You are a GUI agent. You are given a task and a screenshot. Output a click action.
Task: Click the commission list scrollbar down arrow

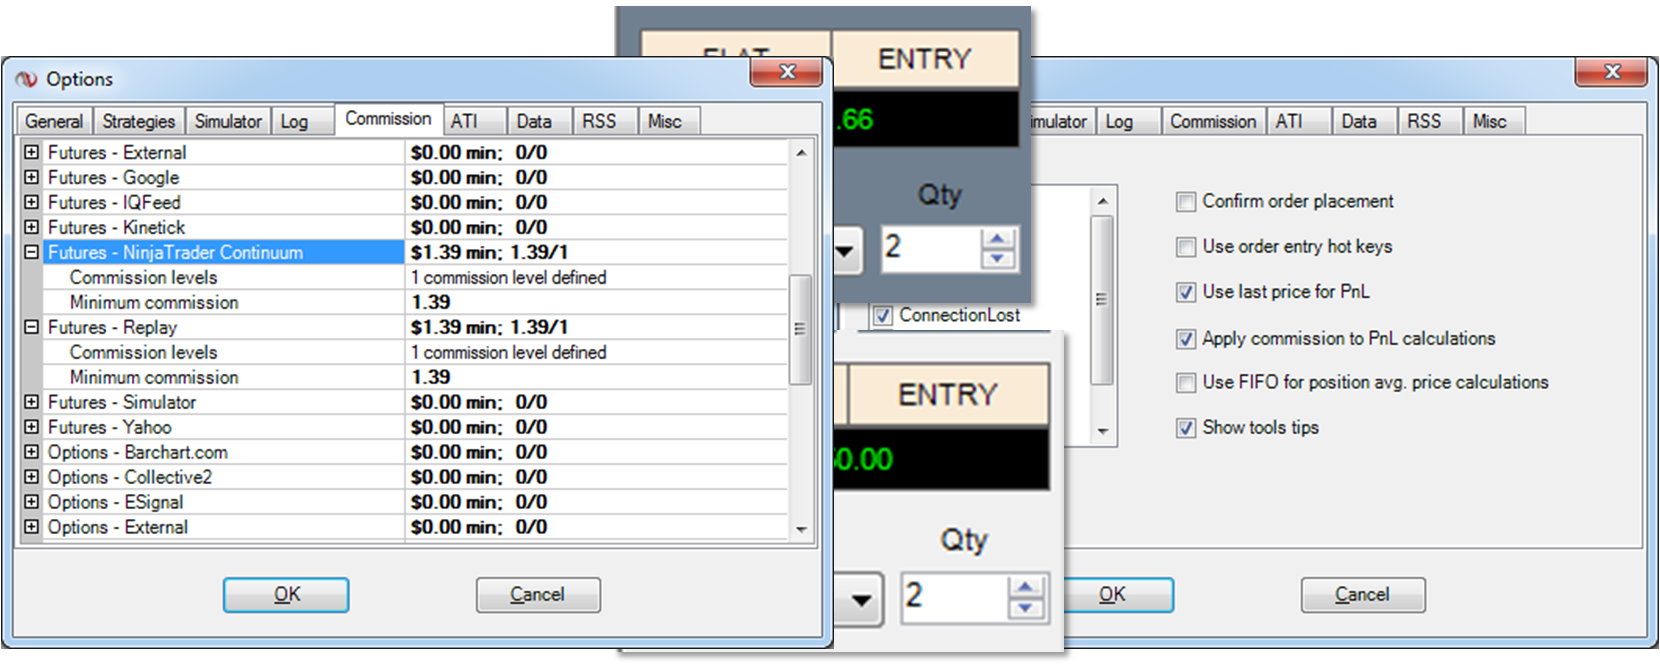[x=801, y=529]
